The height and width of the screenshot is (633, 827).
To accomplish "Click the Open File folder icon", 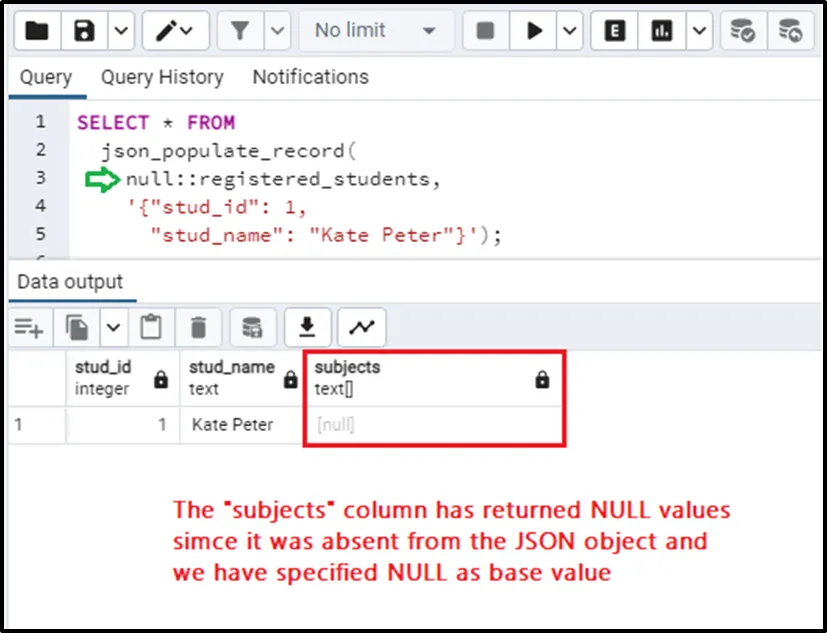I will [x=36, y=31].
